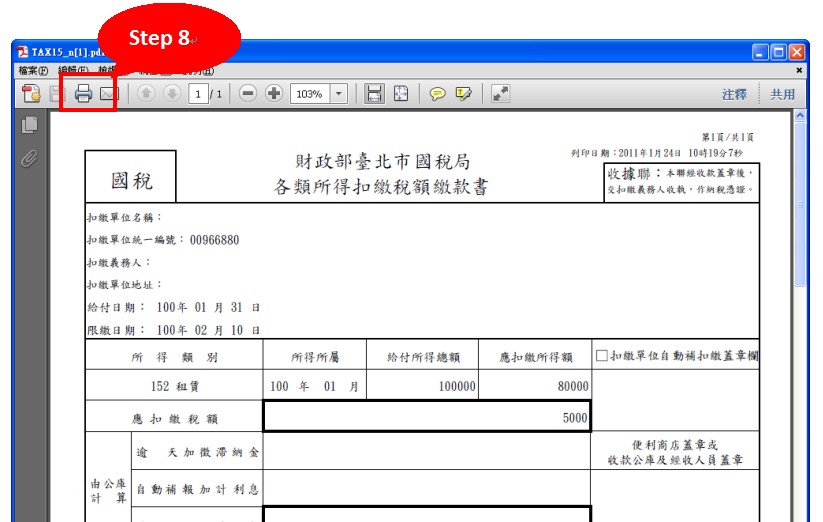Click the TAX15_n[1].pdf window title
Screen dimensions: 823x522
[x=66, y=52]
